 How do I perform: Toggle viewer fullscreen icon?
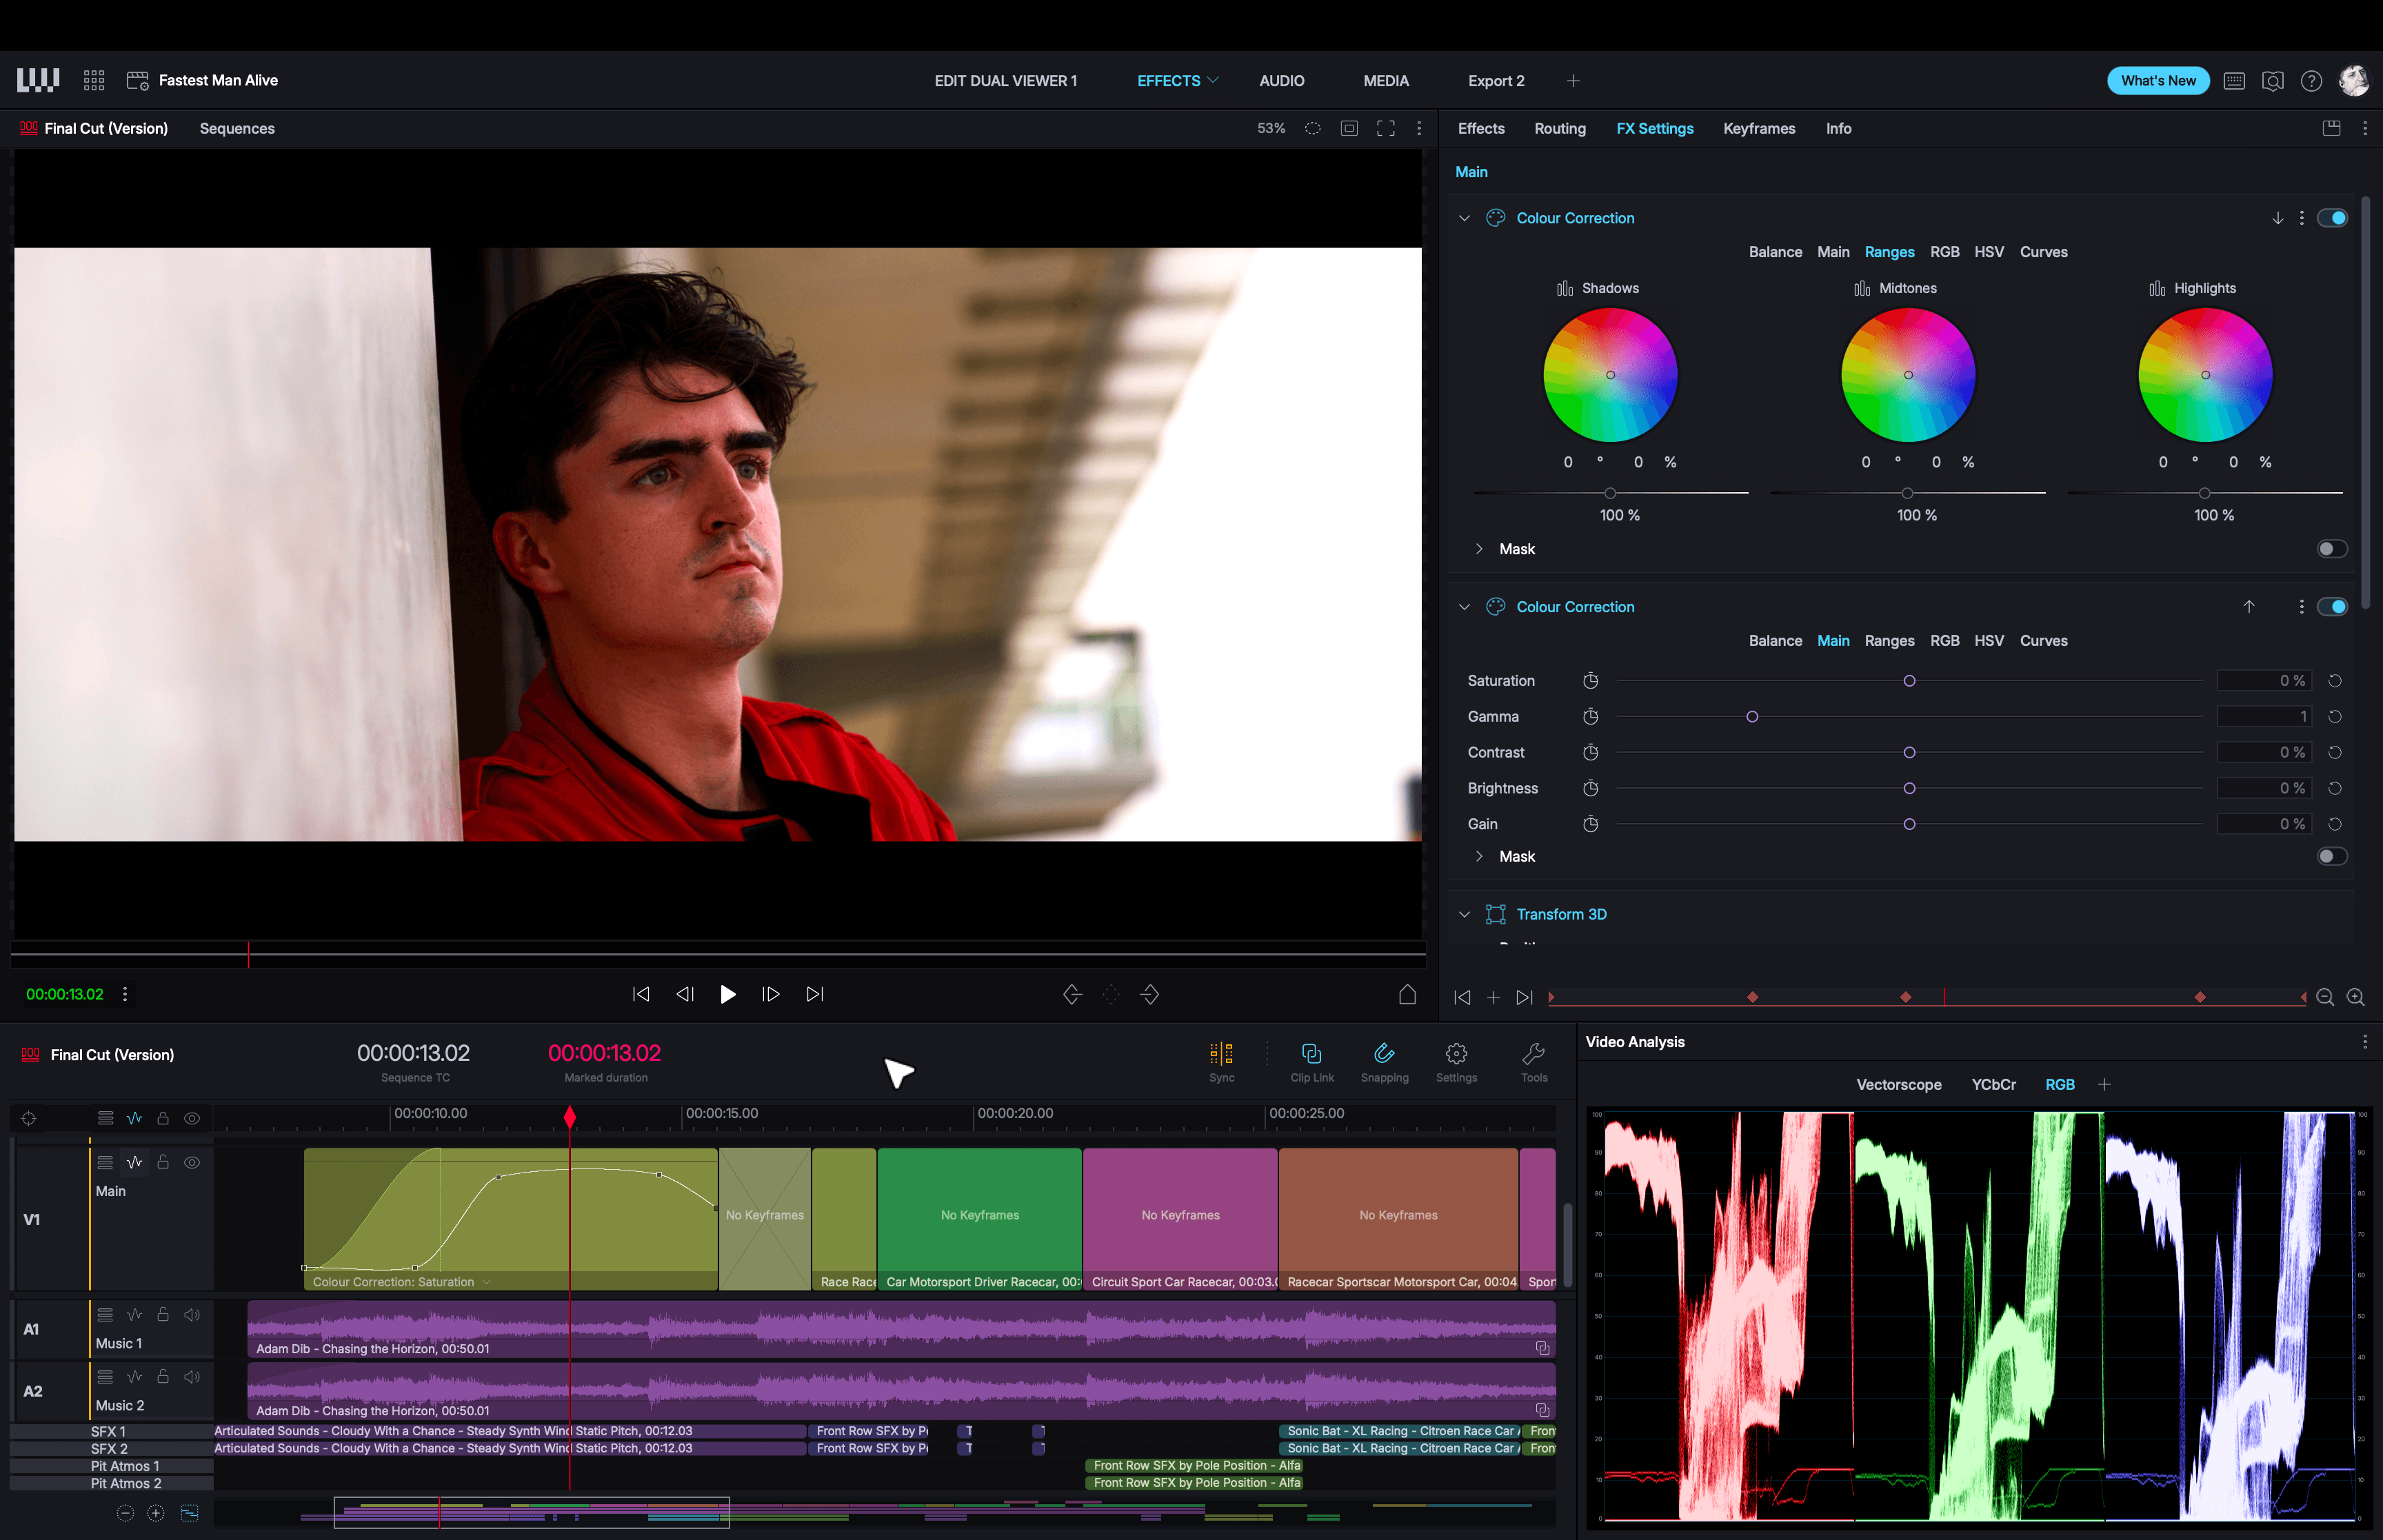(1386, 128)
